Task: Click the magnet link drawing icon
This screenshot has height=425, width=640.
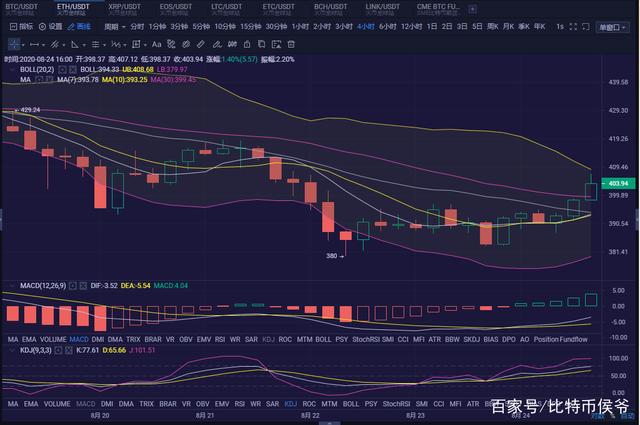Action: point(171,45)
